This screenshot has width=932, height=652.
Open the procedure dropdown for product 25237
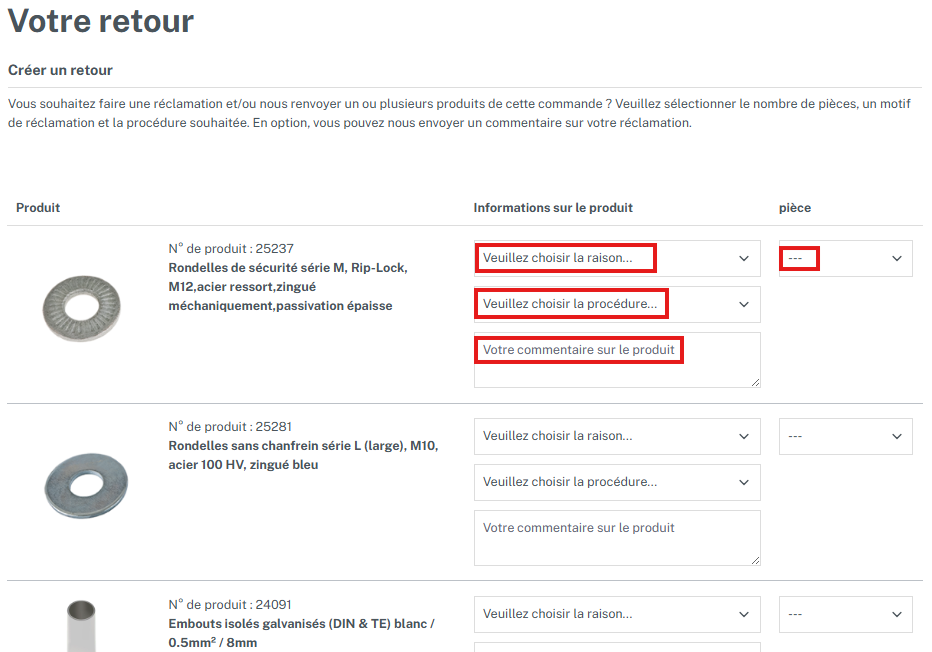pyautogui.click(x=616, y=304)
